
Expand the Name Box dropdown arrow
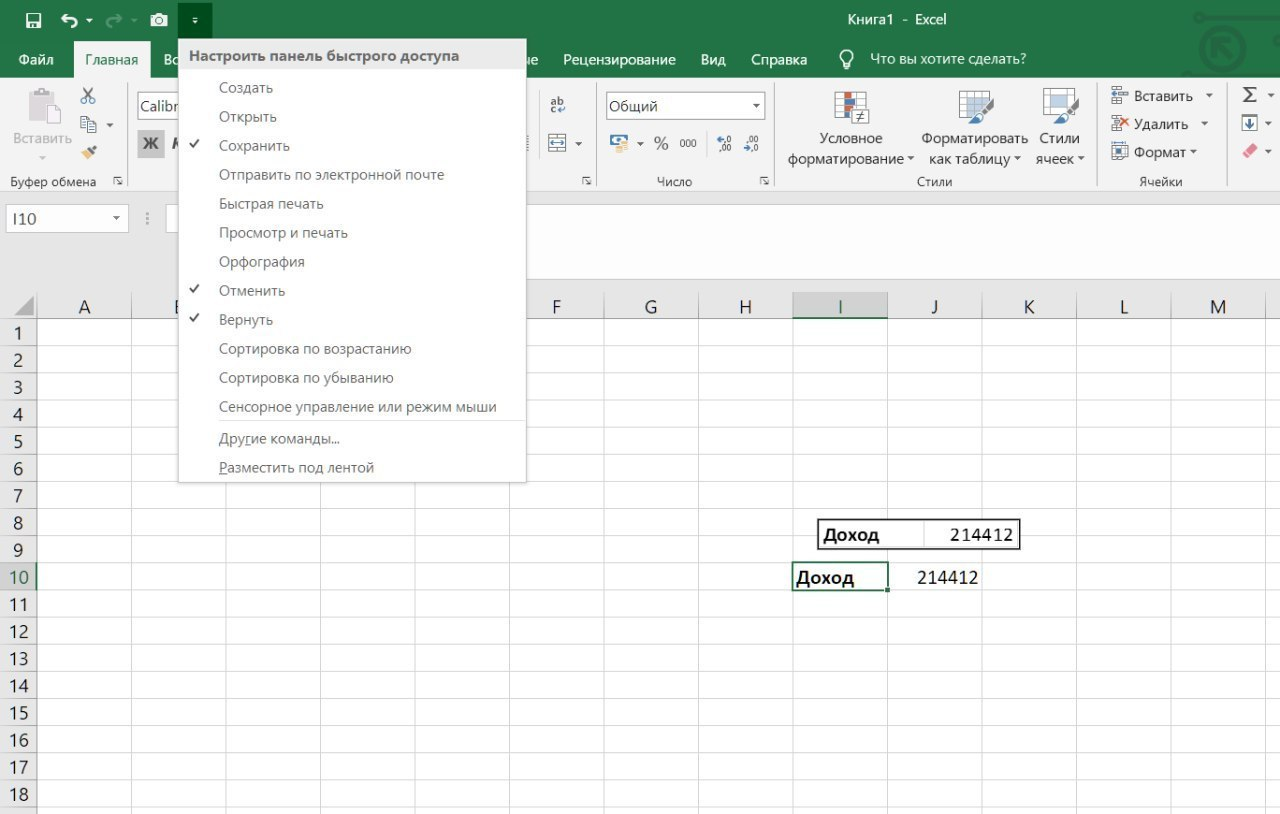coord(116,219)
